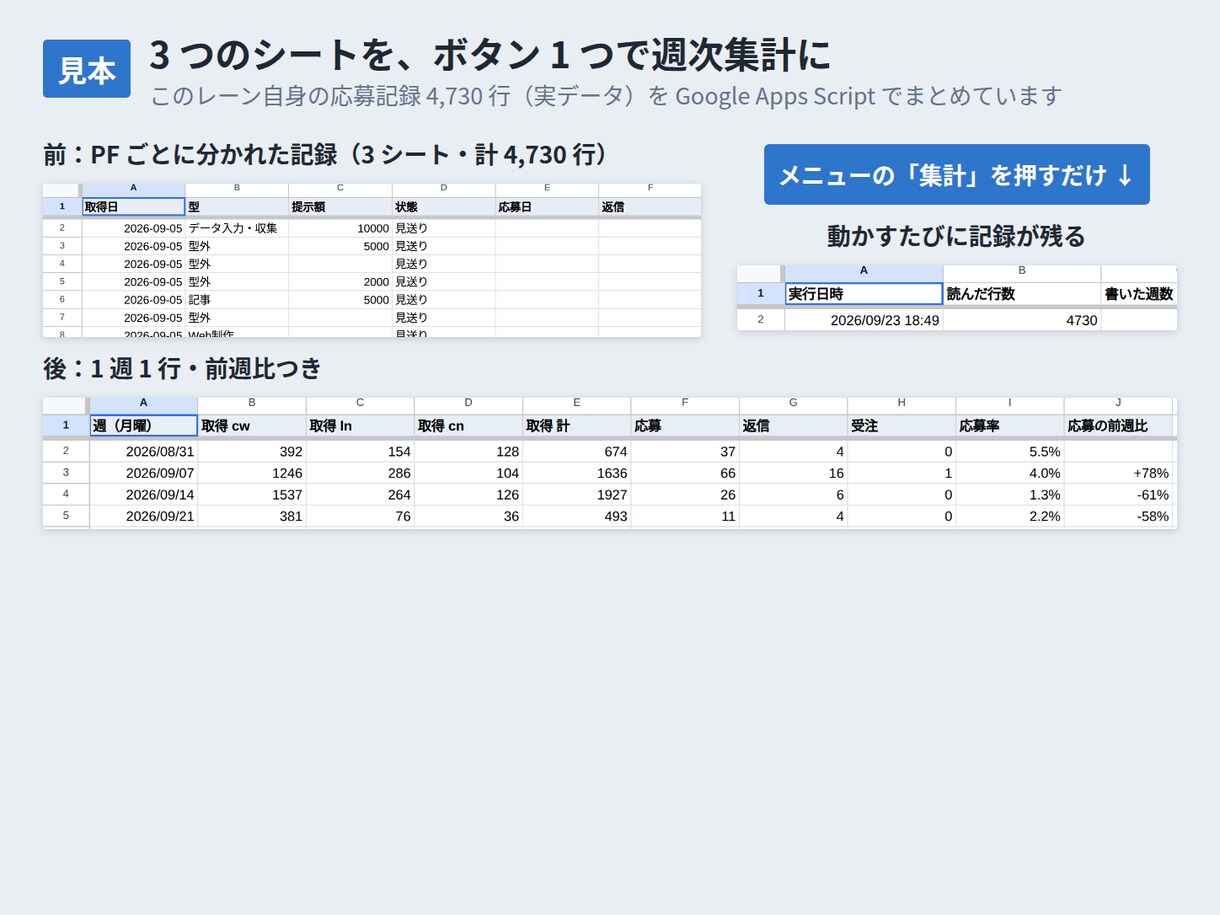Viewport: 1220px width, 915px height.
Task: Select the 書いた週数 header cell
Action: click(x=1139, y=294)
